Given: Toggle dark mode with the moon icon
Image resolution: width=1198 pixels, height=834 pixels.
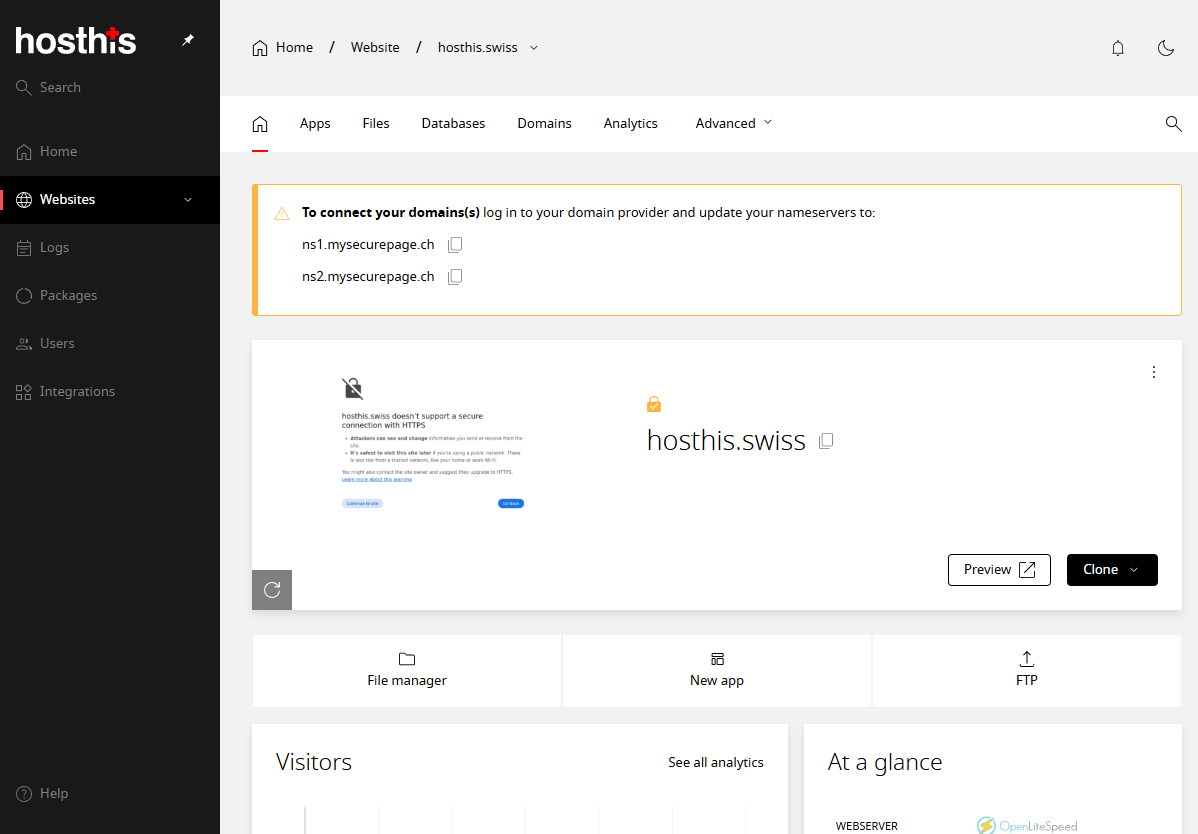Looking at the screenshot, I should (1166, 47).
